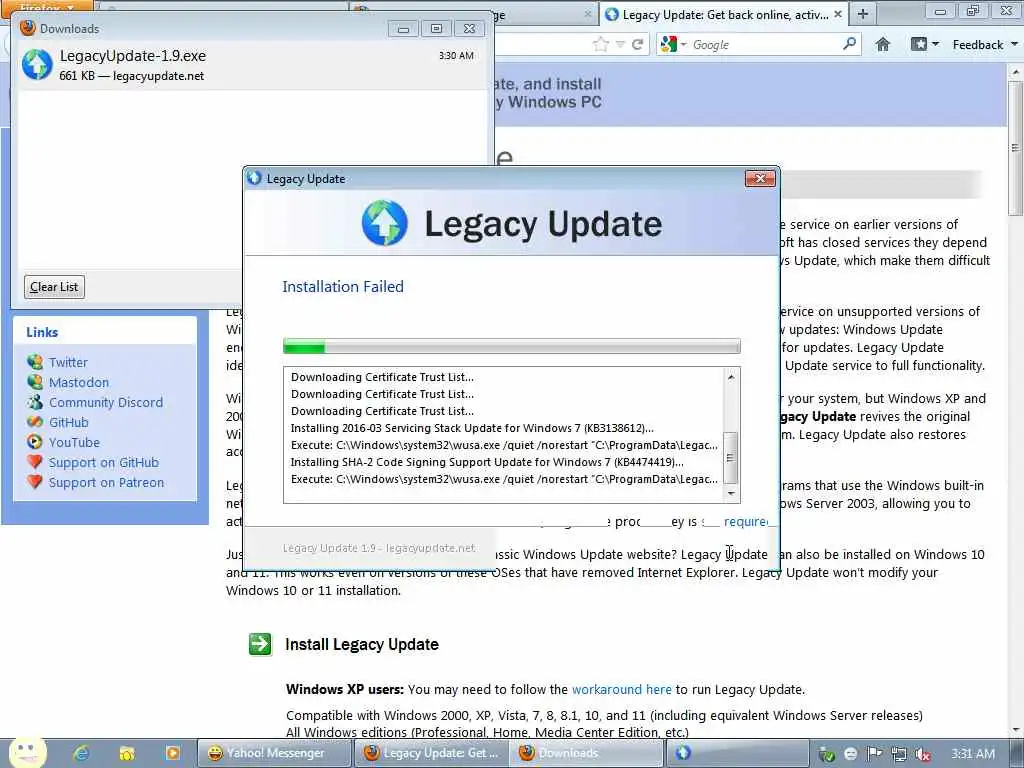Open the Feedback dropdown menu
Viewport: 1024px width, 768px height.
tap(985, 44)
